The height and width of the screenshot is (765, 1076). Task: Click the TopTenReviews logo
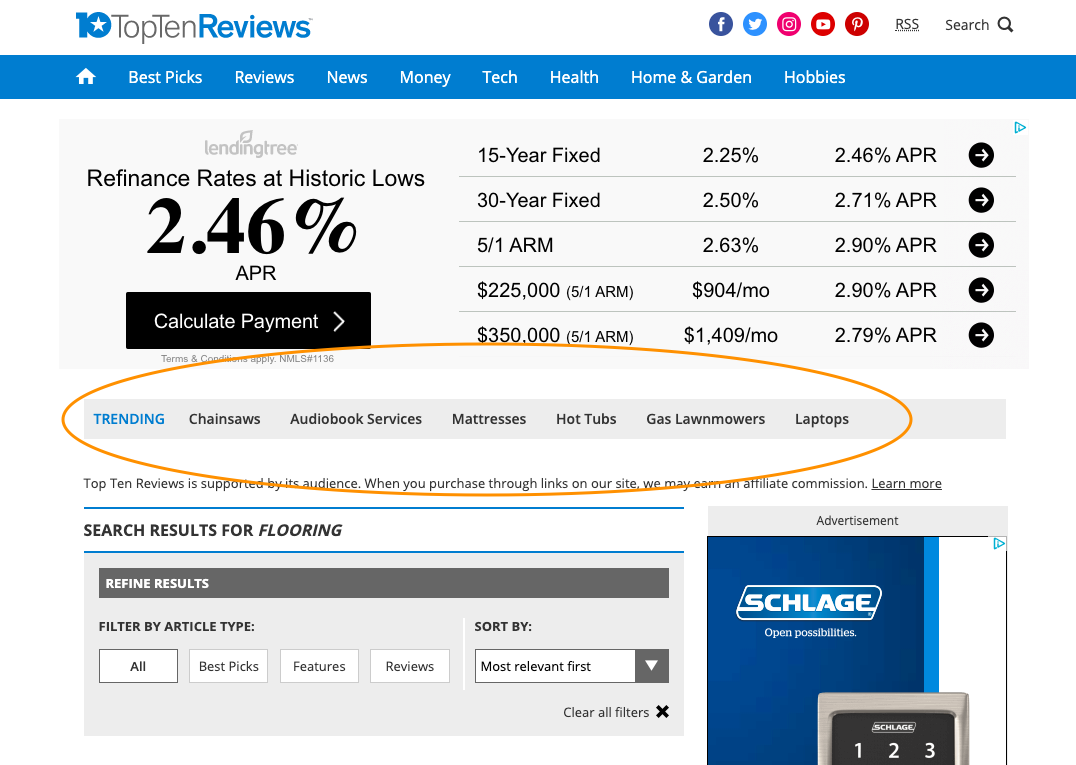[194, 26]
